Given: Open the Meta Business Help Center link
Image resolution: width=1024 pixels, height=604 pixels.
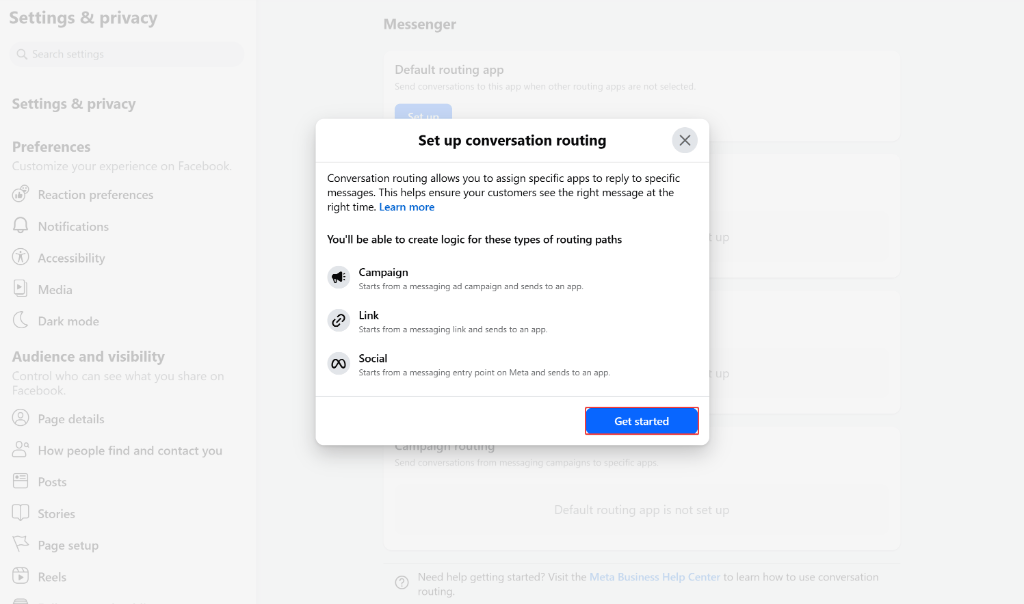Looking at the screenshot, I should point(654,577).
